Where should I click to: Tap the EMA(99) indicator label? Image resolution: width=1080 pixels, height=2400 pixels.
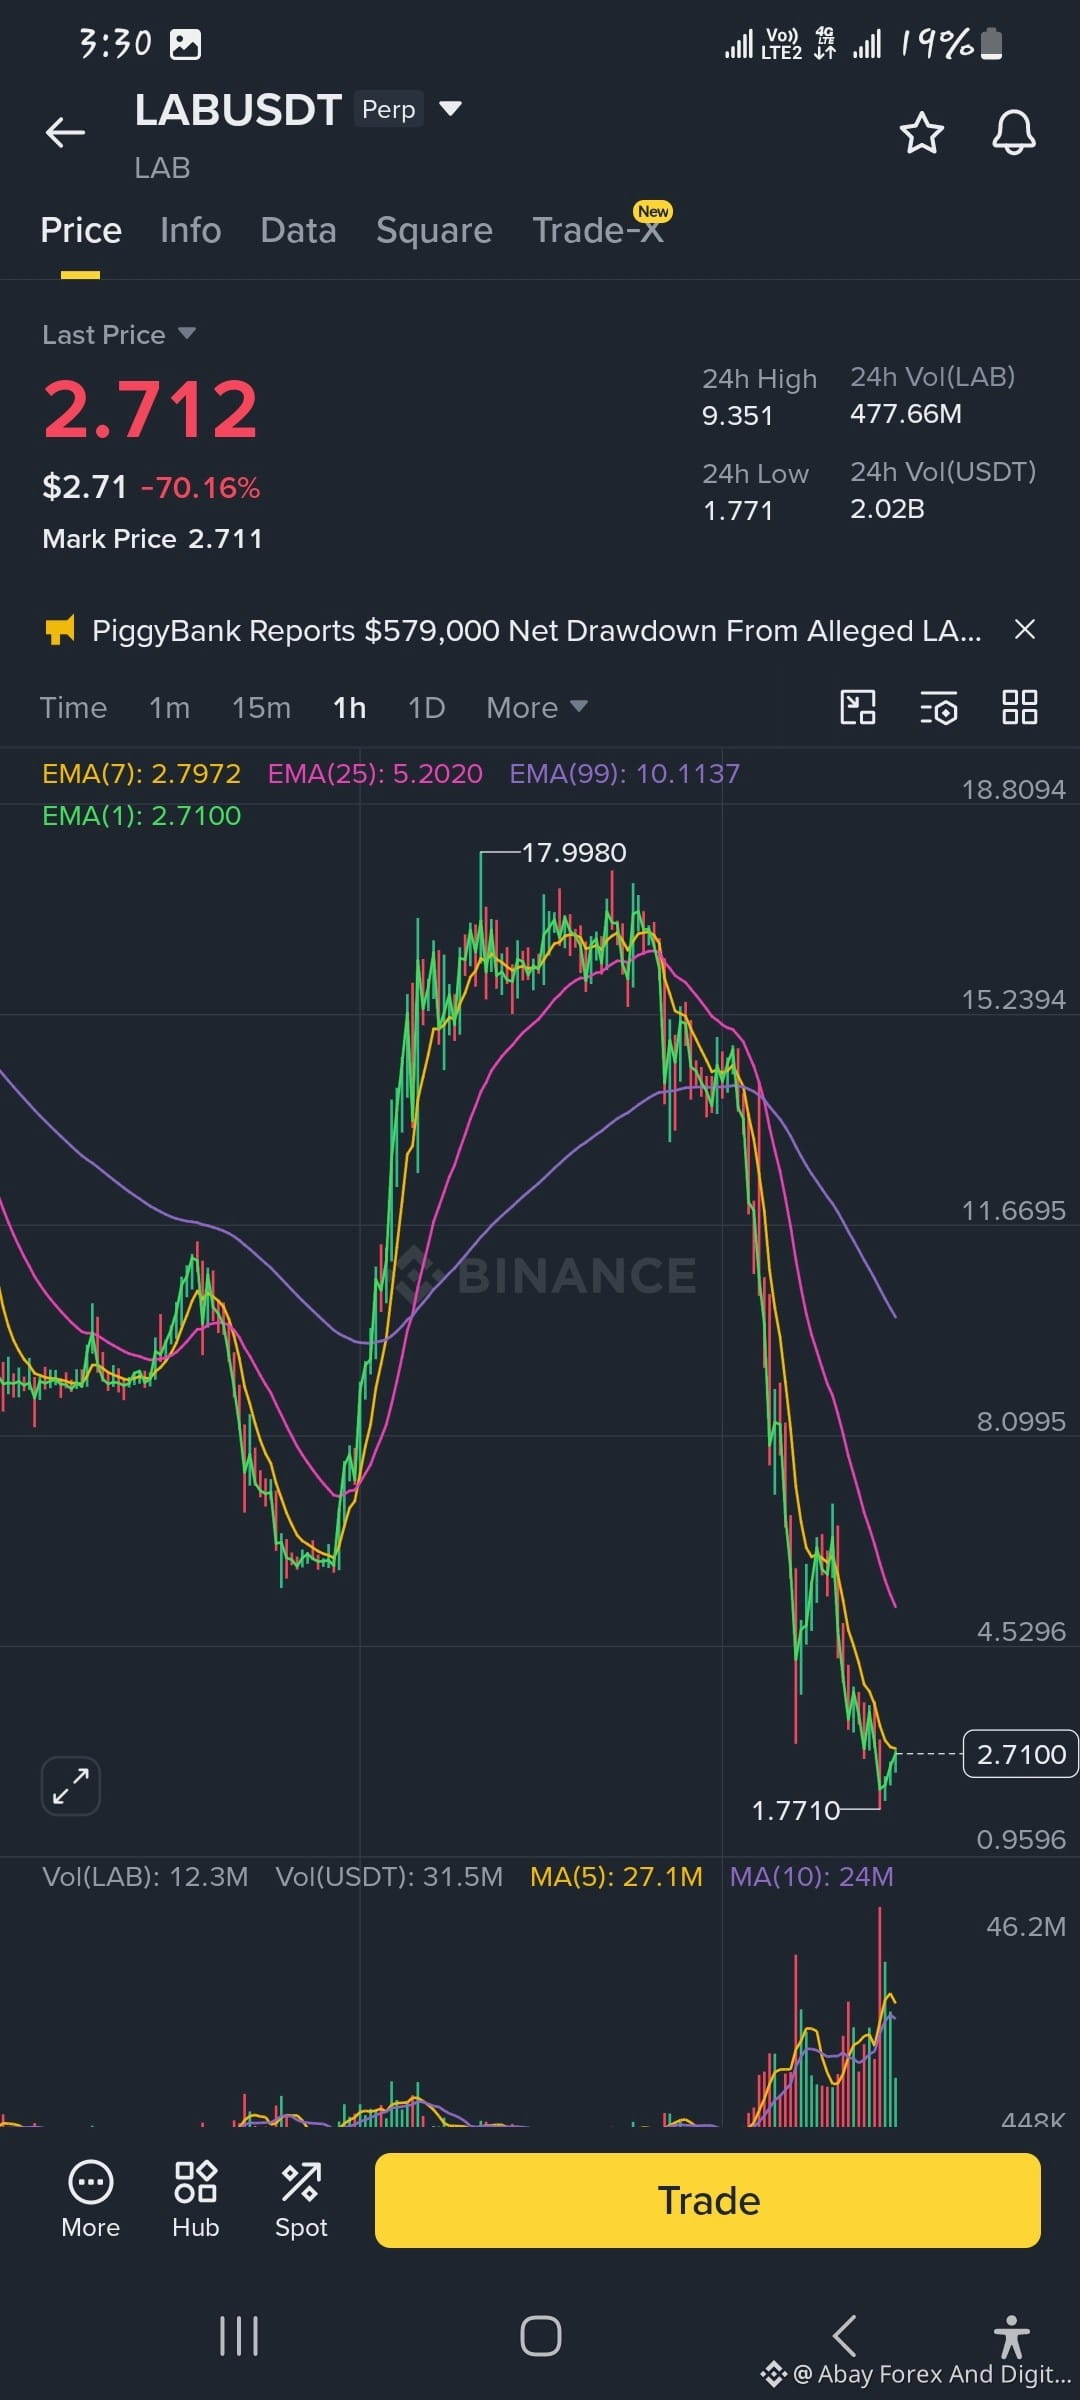(625, 773)
